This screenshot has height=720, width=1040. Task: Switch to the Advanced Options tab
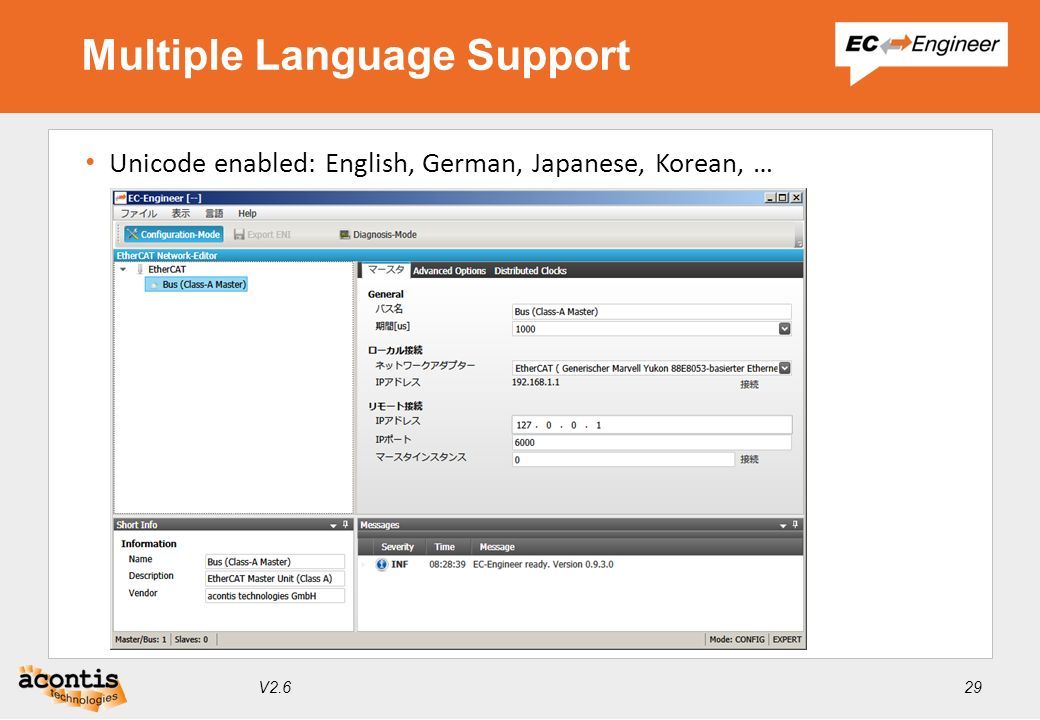click(449, 270)
